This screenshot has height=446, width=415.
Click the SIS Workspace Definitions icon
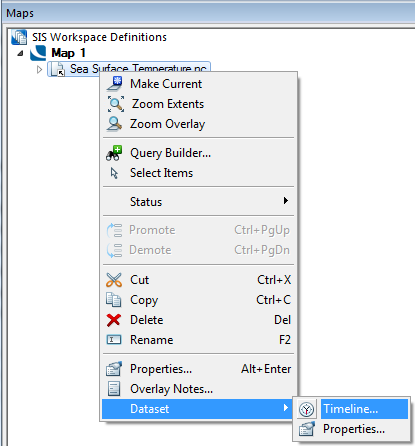[x=19, y=37]
